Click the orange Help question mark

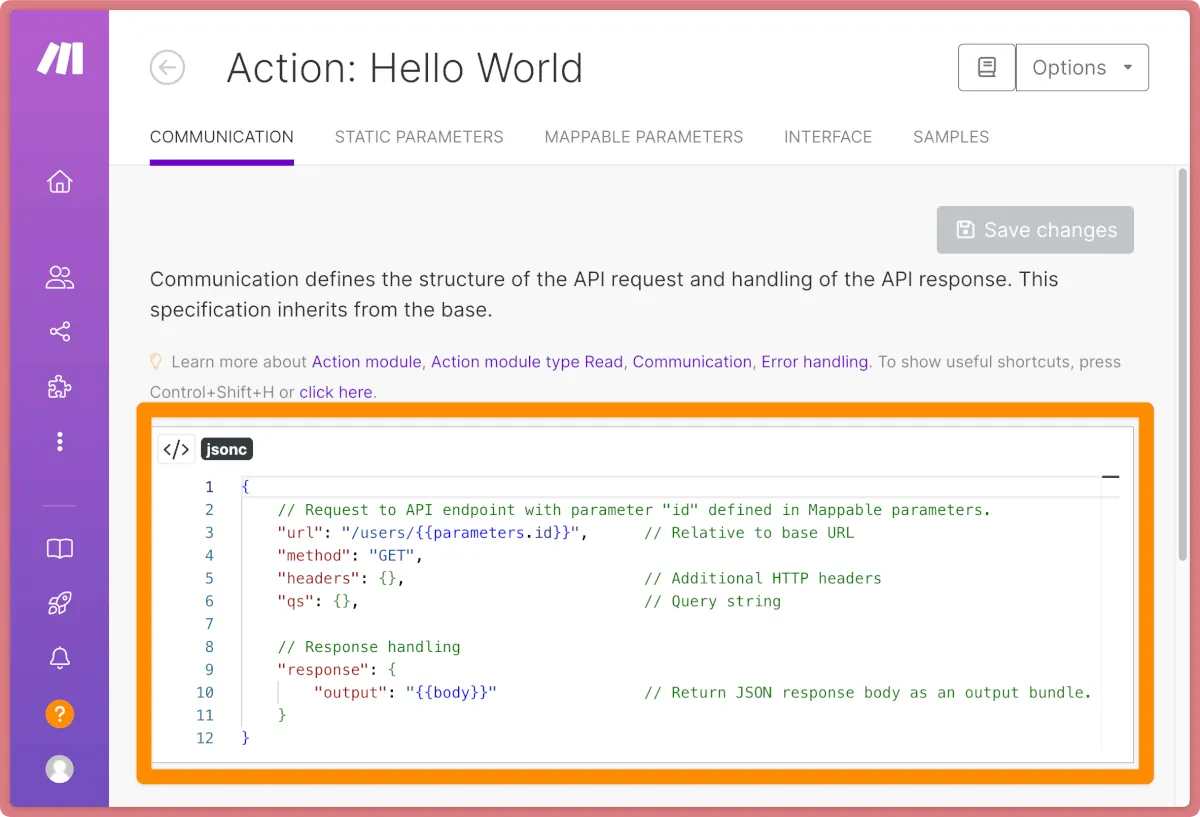point(60,714)
